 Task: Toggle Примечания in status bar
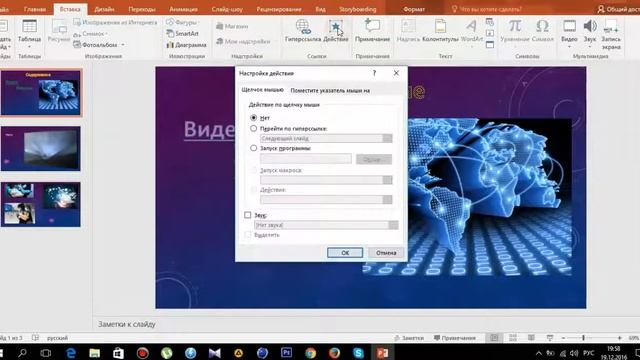coord(455,338)
